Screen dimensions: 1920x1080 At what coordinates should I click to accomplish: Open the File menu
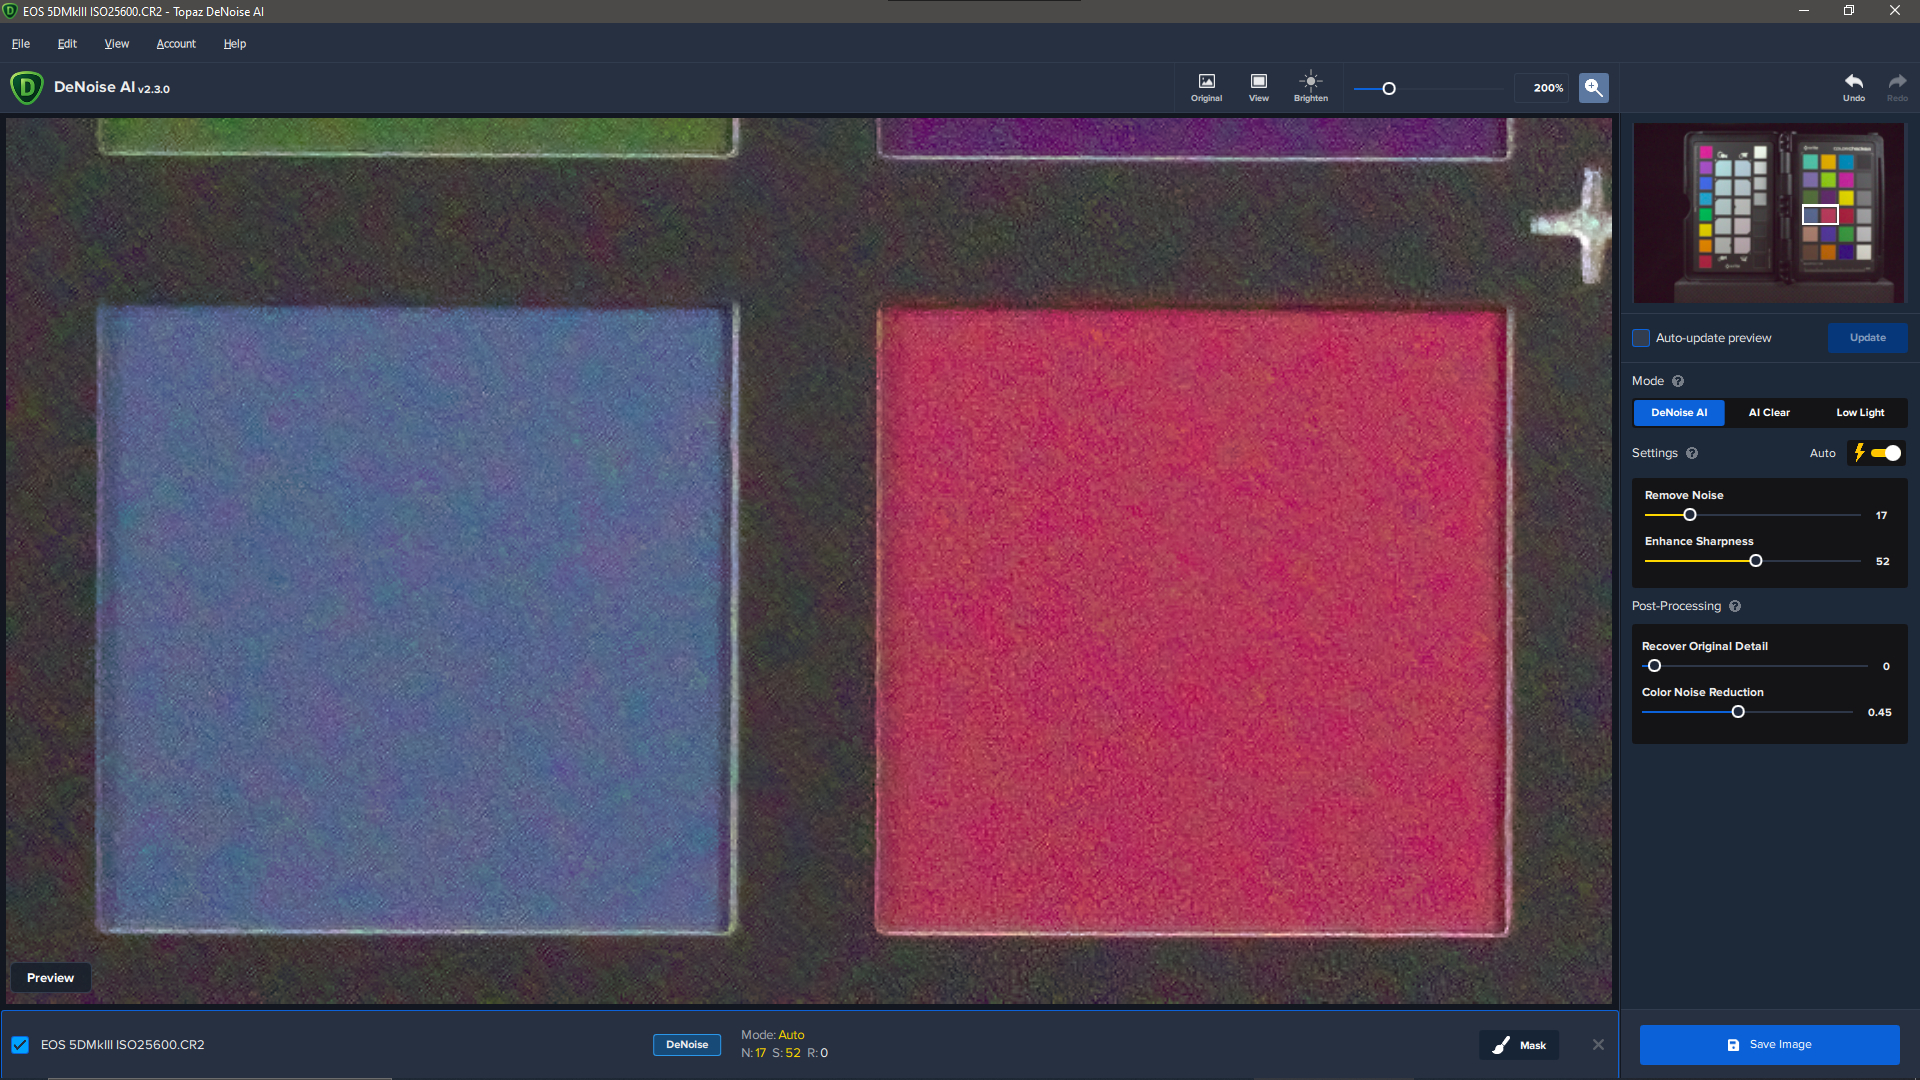click(20, 44)
